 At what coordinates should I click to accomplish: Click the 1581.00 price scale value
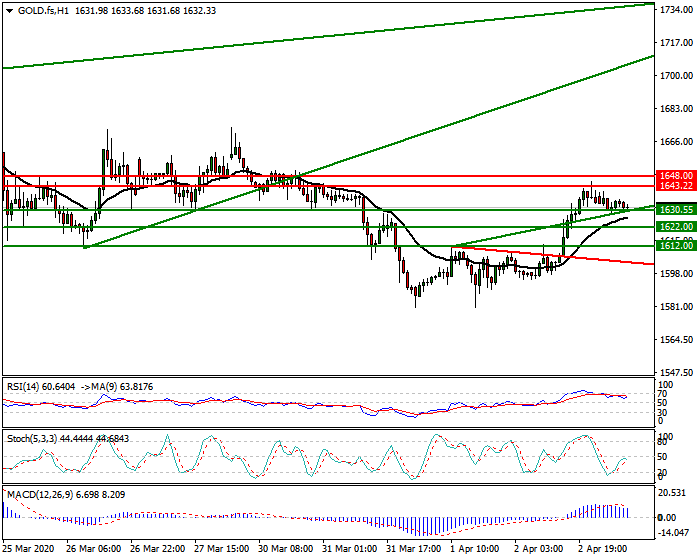(x=676, y=306)
